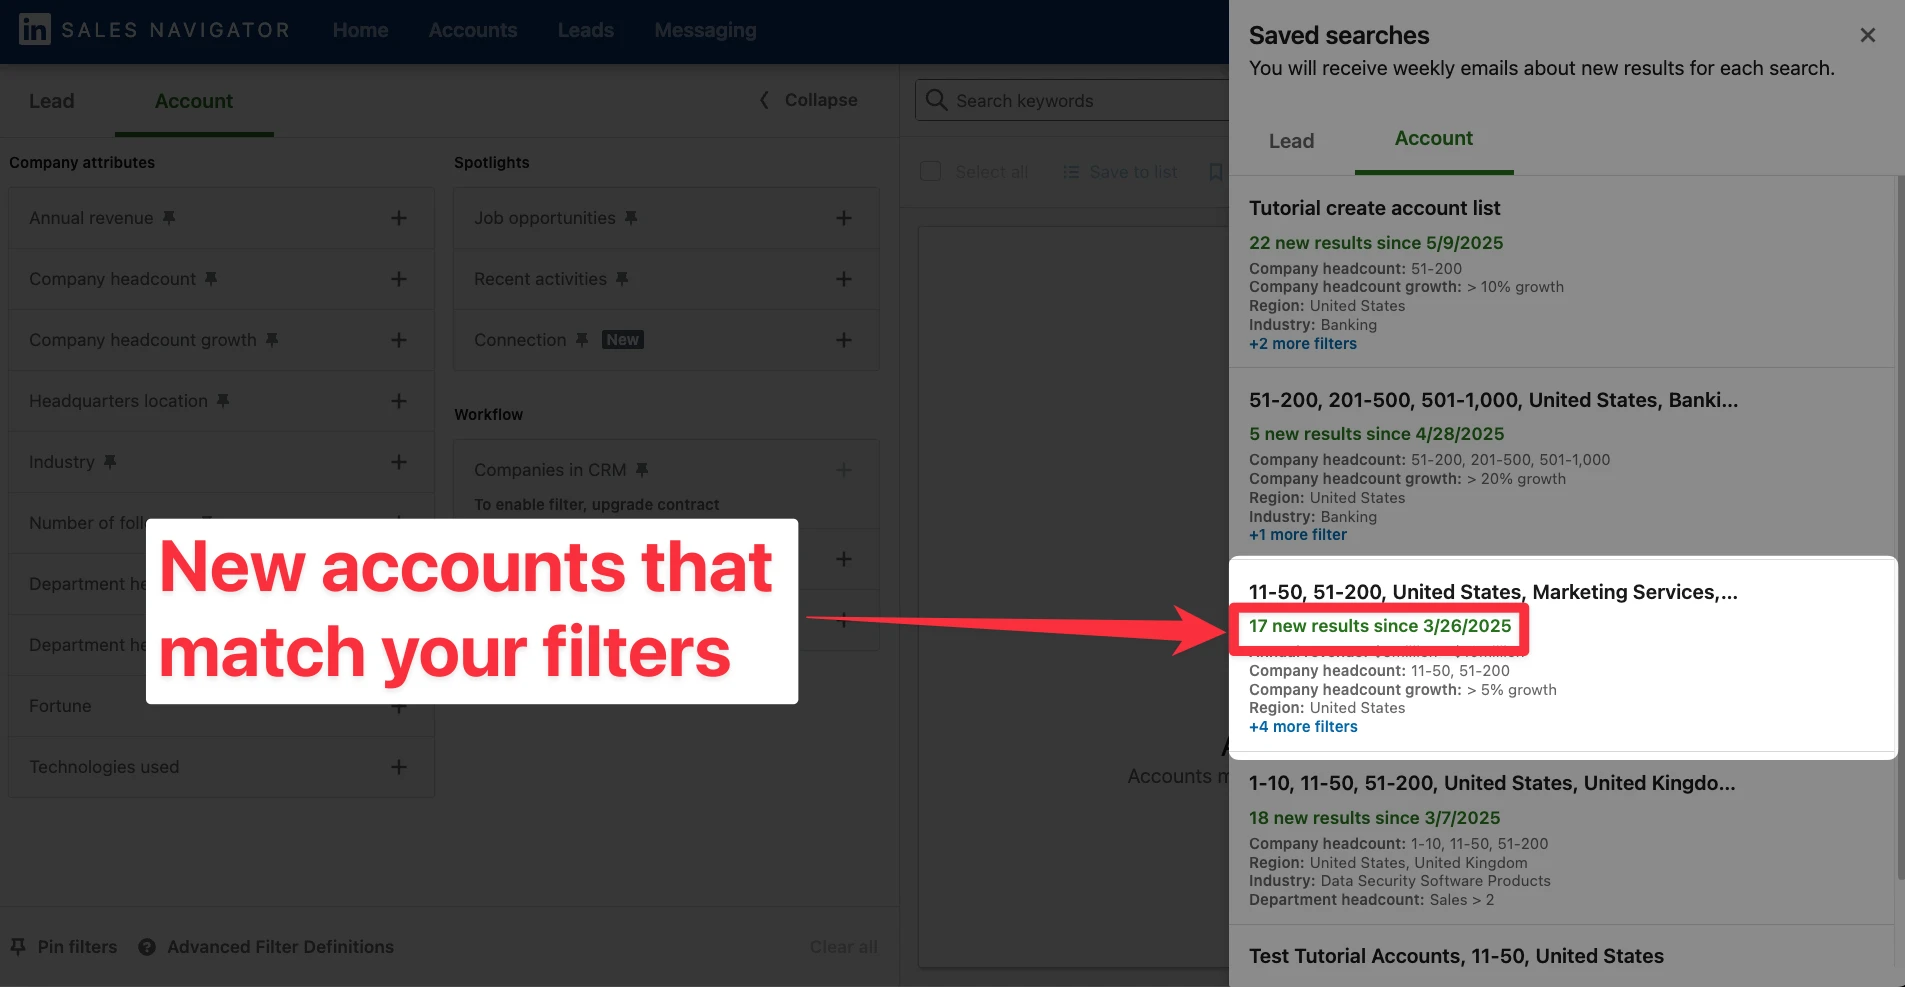This screenshot has width=1905, height=987.
Task: Click saved search titled 51-200, 201-500, 501-1,000
Action: click(x=1493, y=400)
